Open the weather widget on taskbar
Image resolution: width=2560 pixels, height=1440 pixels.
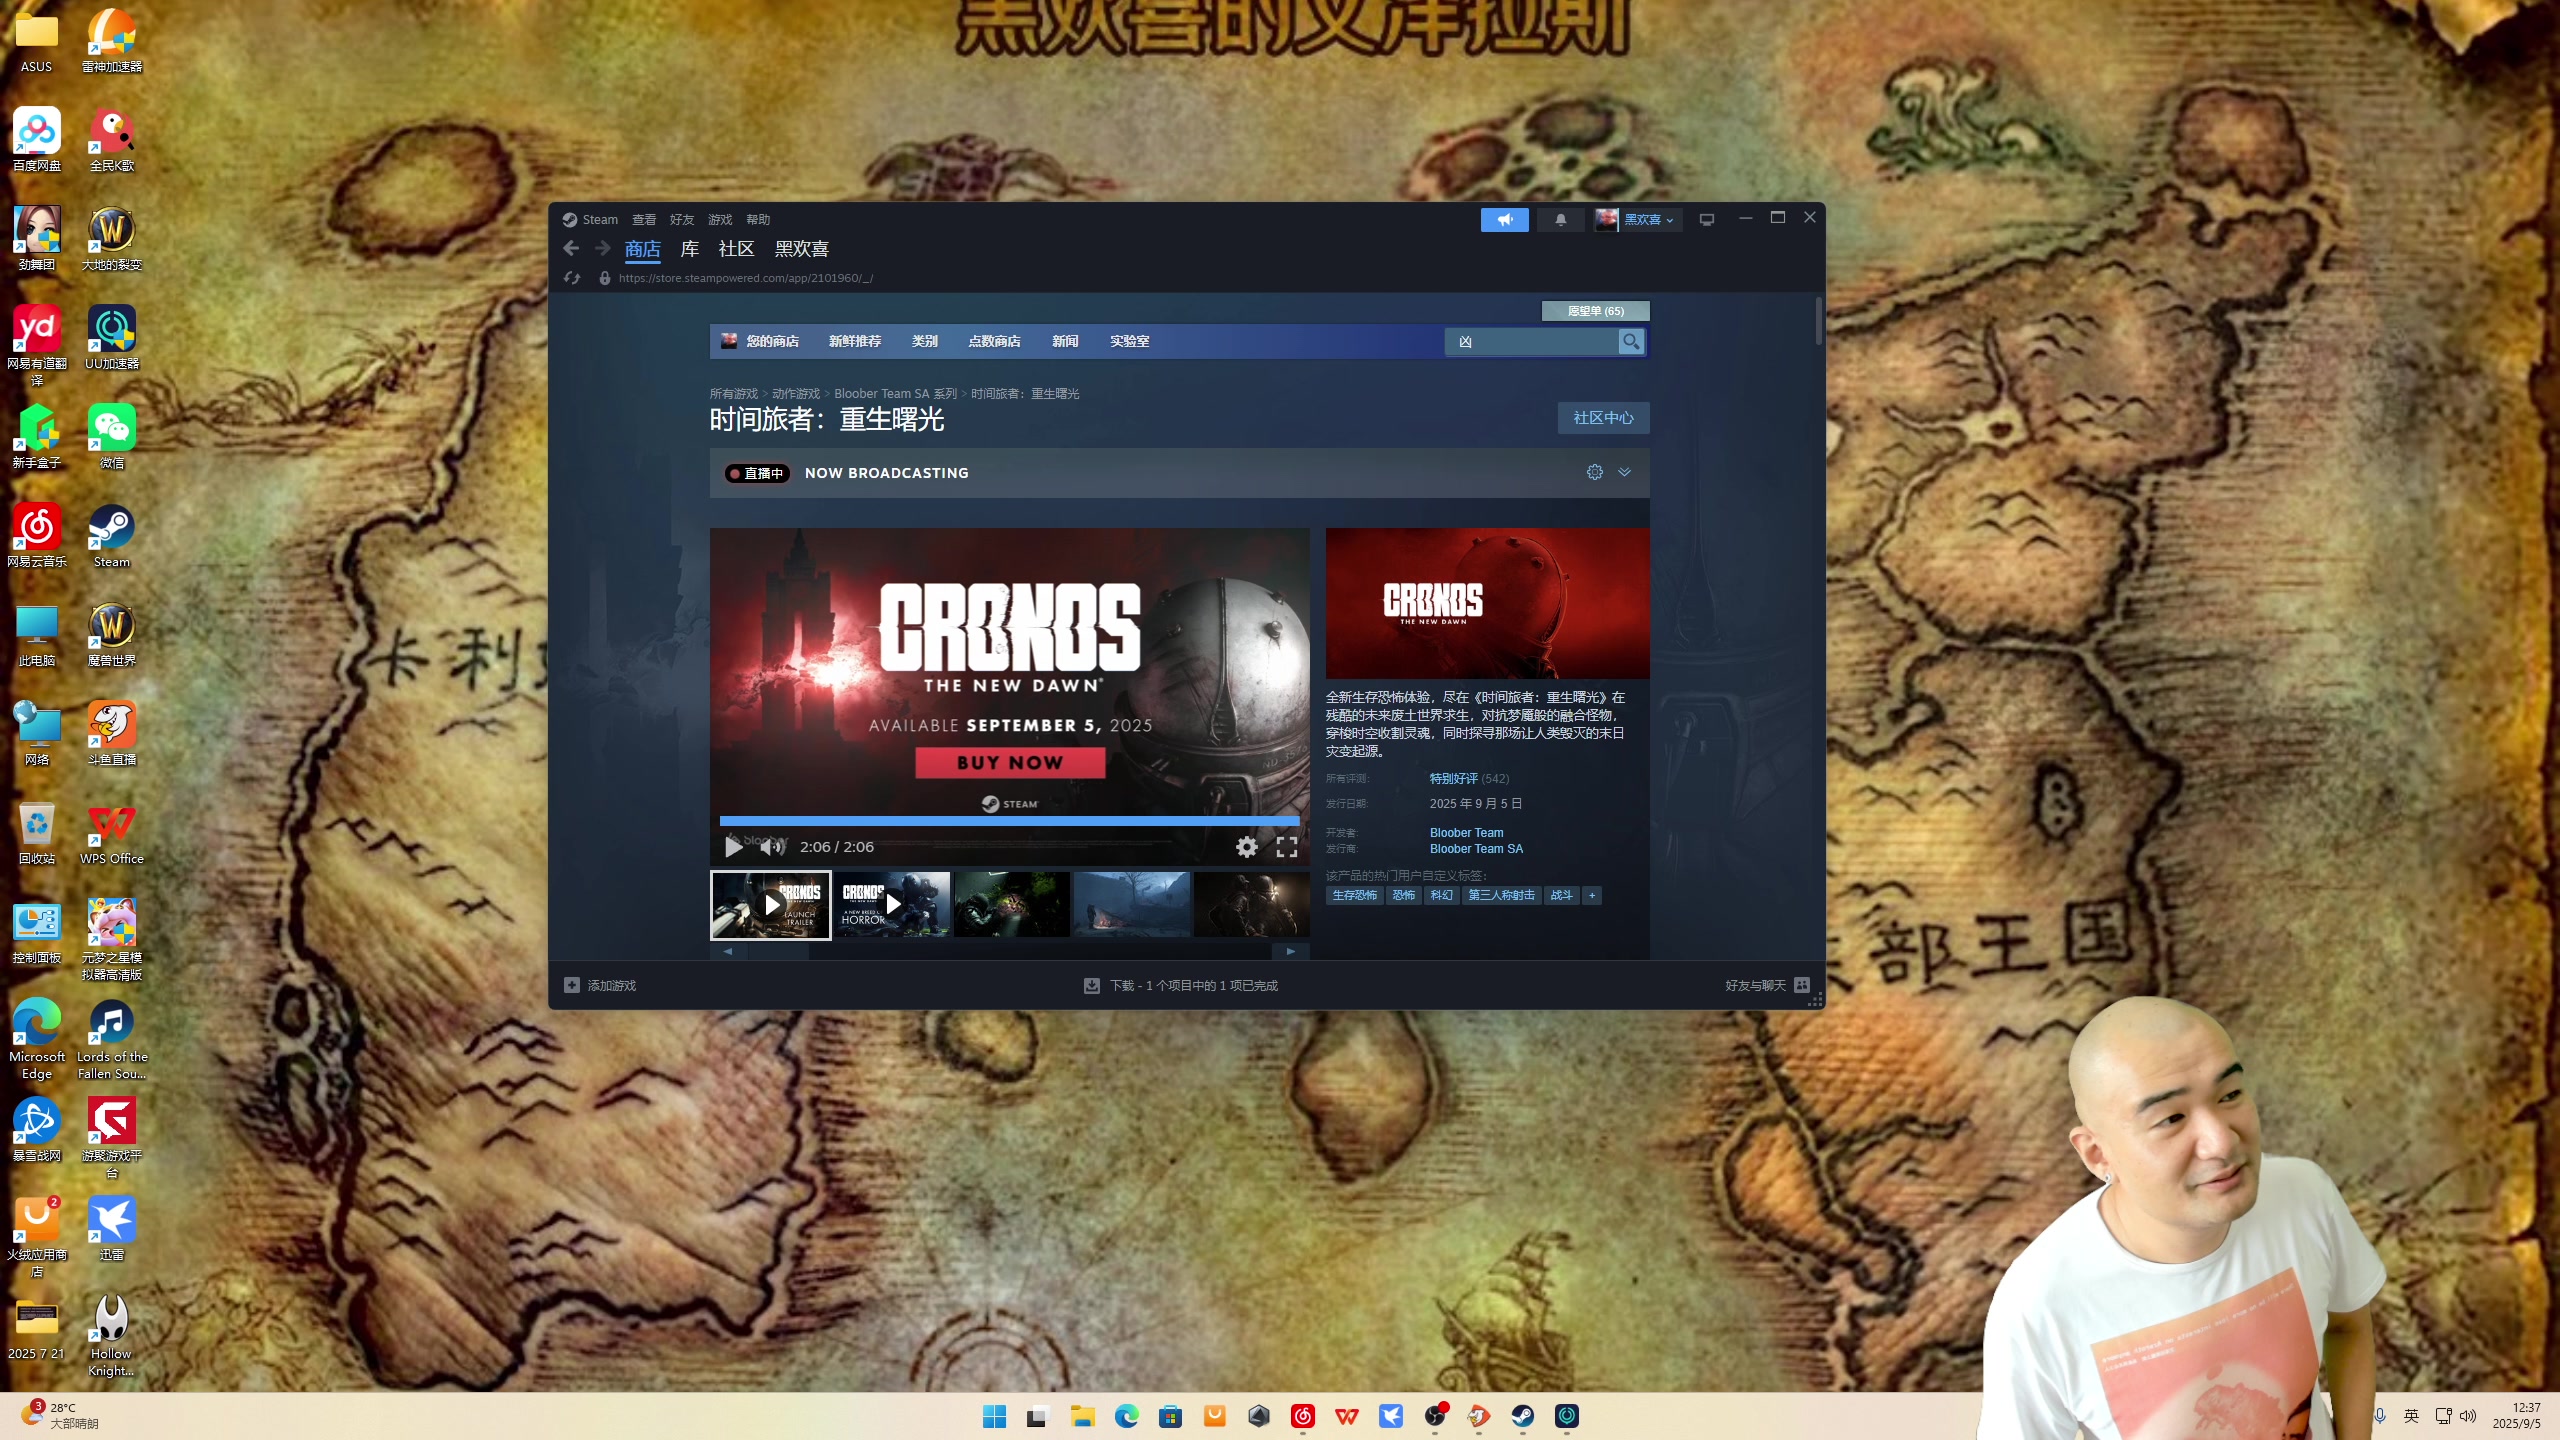60,1415
